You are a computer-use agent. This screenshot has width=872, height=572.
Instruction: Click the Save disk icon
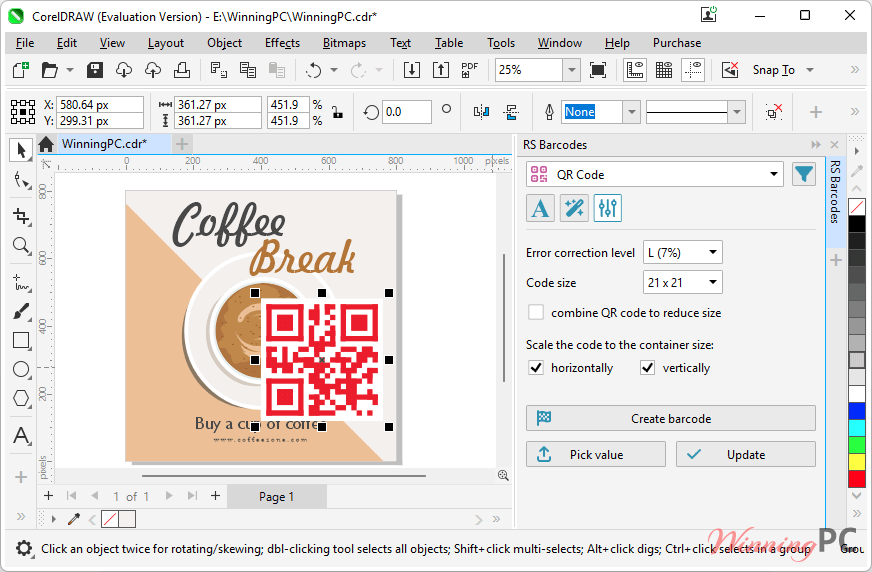95,70
